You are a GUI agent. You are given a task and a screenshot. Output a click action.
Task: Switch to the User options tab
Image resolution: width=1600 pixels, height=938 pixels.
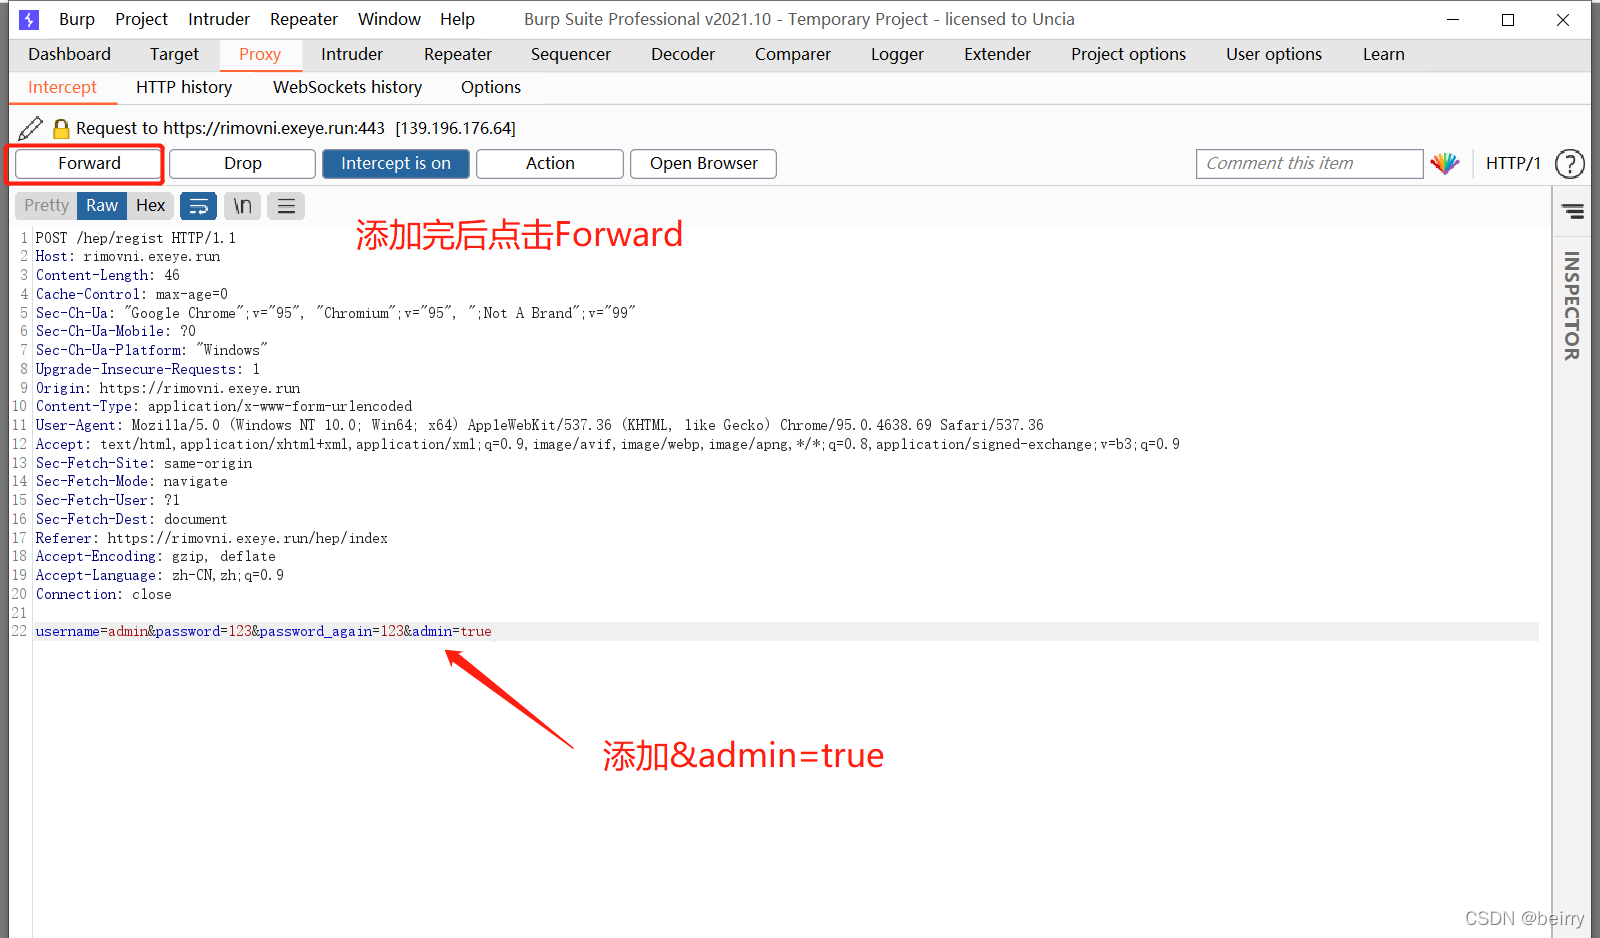pos(1274,55)
